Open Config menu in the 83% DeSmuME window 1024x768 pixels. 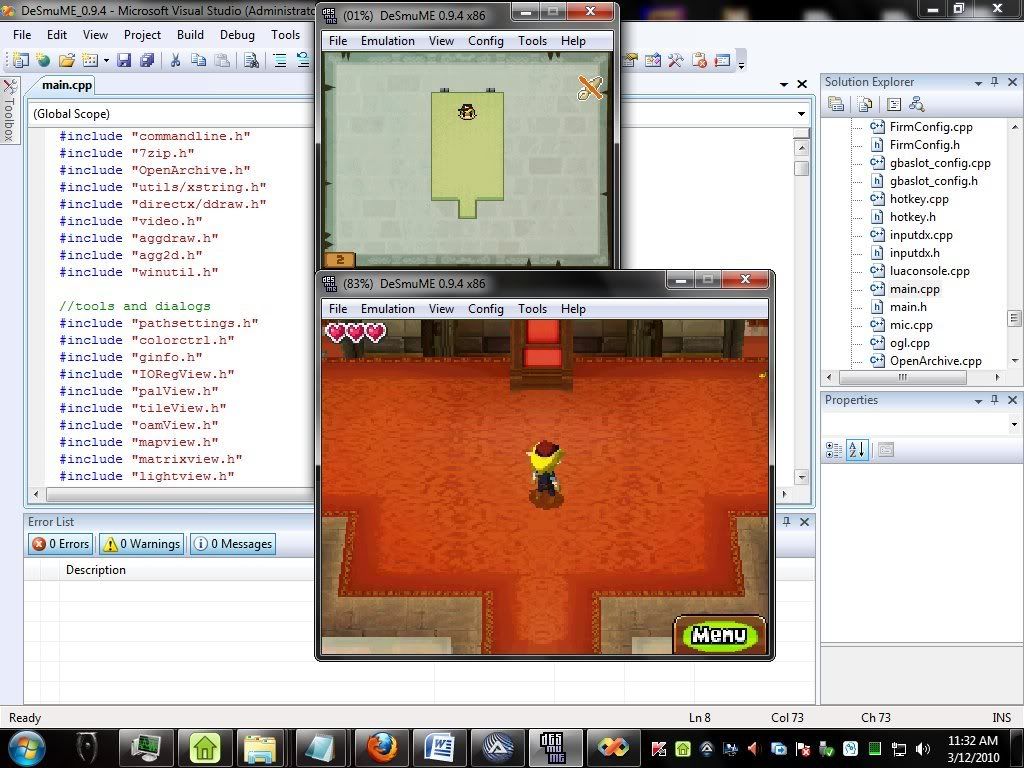click(485, 309)
